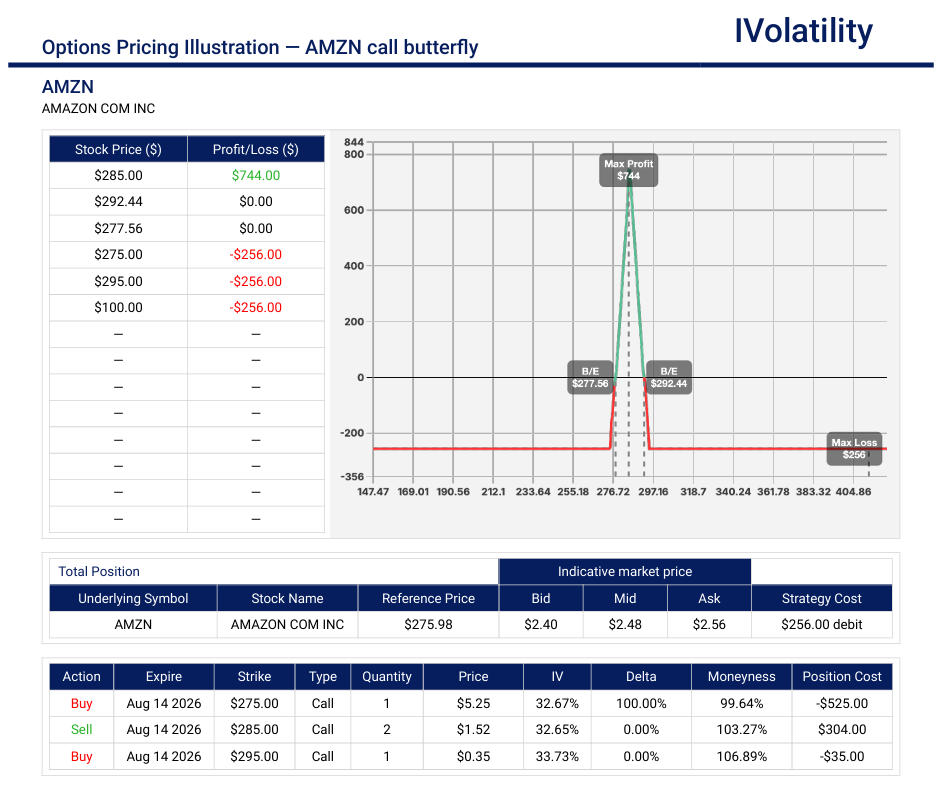The image size is (945, 785).
Task: Click the 103.27% moneyness value
Action: (x=741, y=730)
